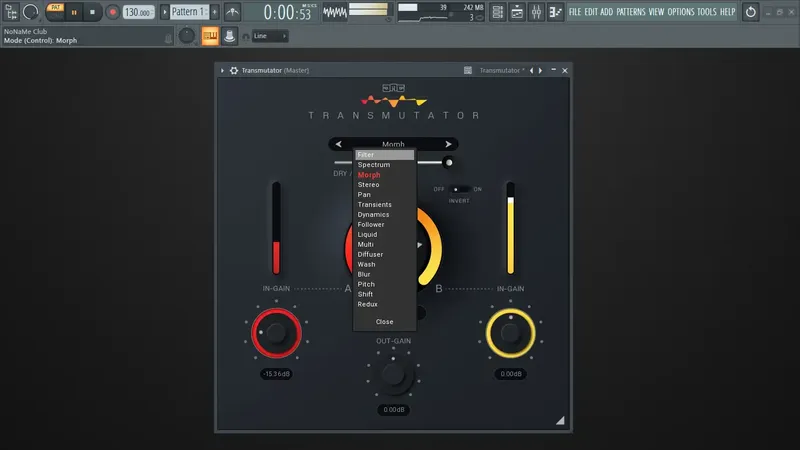
Task: Open the channel rack icon
Action: [x=497, y=12]
